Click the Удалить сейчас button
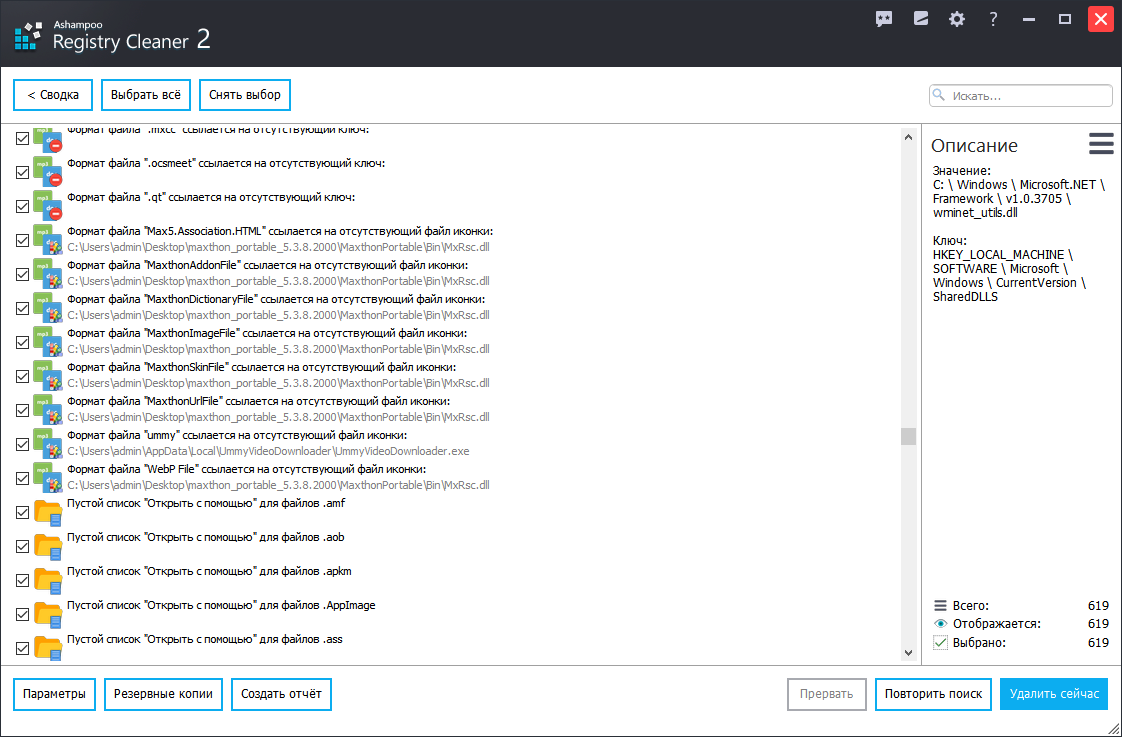The height and width of the screenshot is (737, 1122). click(x=1054, y=694)
